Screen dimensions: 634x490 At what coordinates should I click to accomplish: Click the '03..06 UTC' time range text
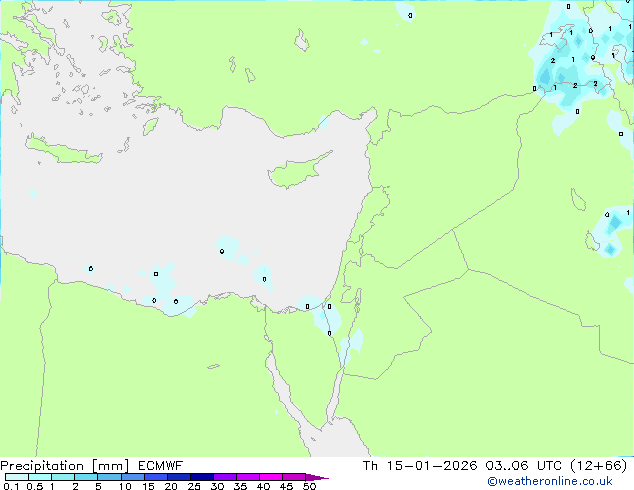[523, 466]
